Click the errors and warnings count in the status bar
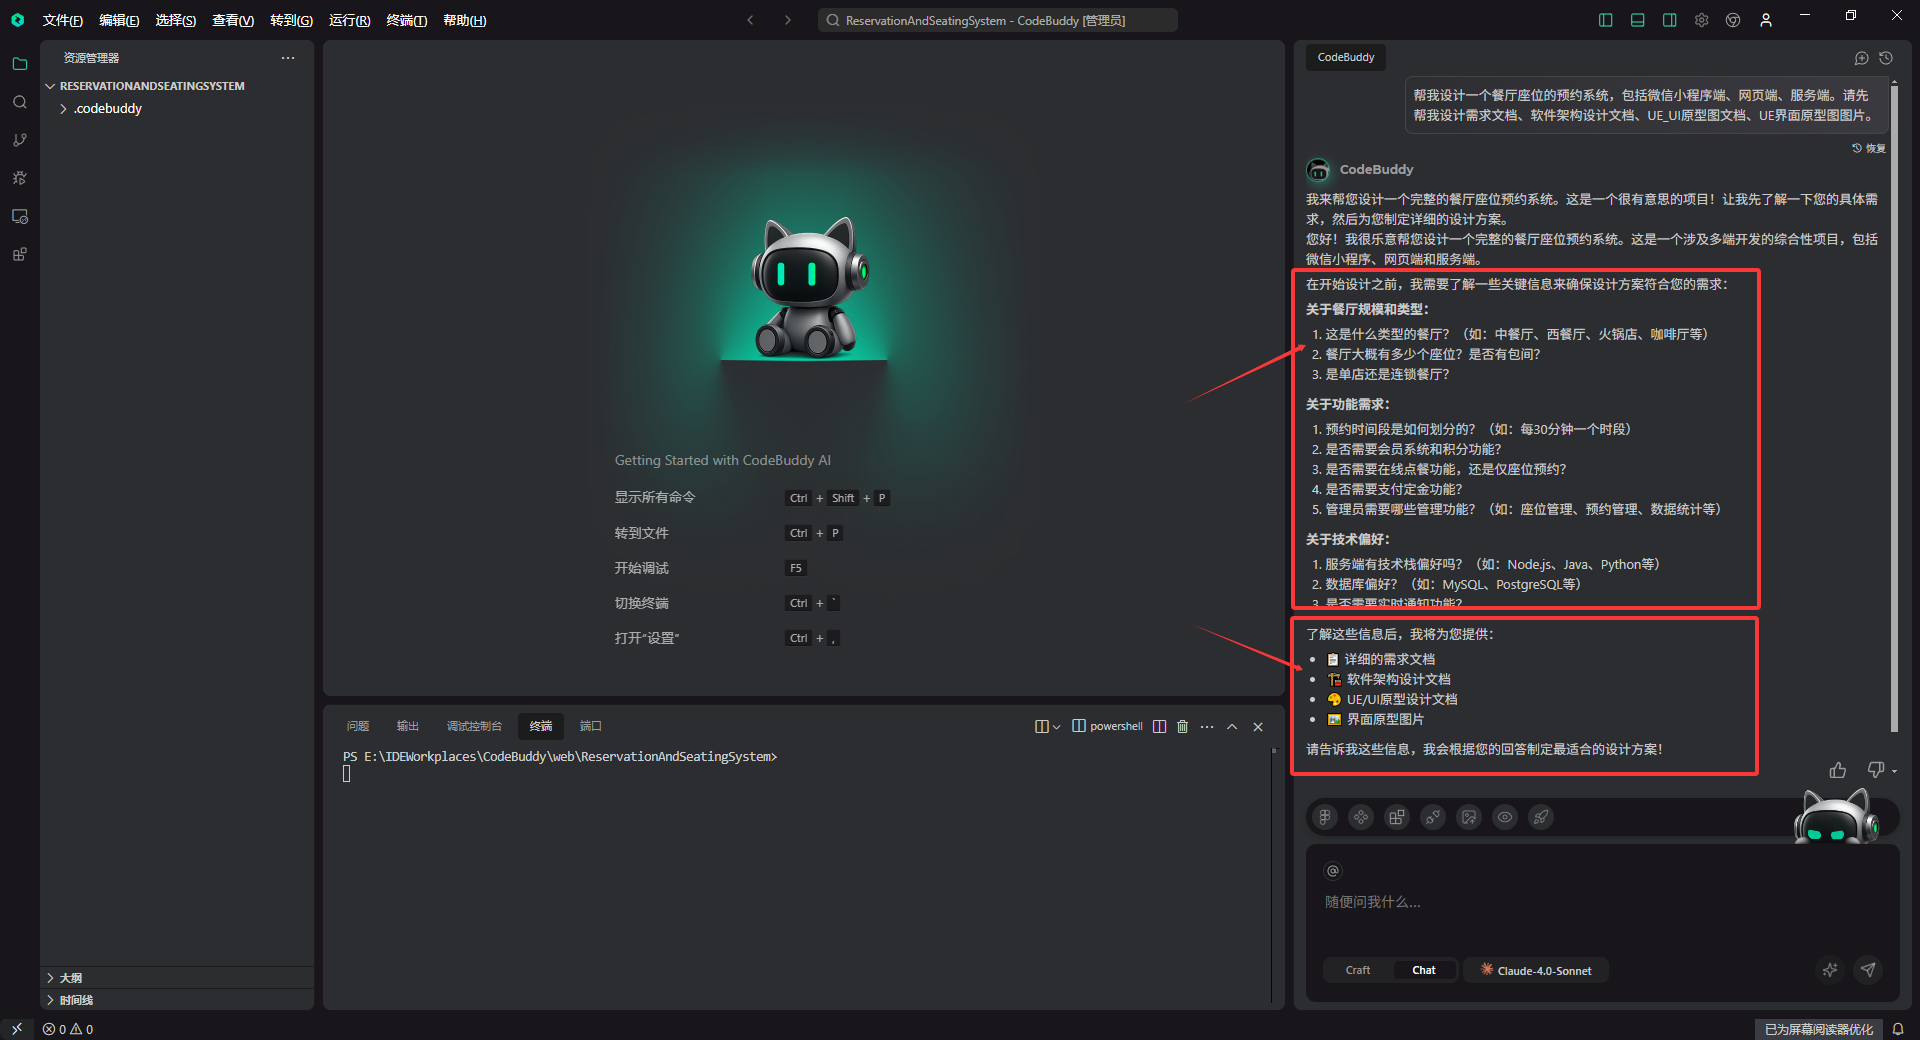The image size is (1920, 1040). (68, 1029)
